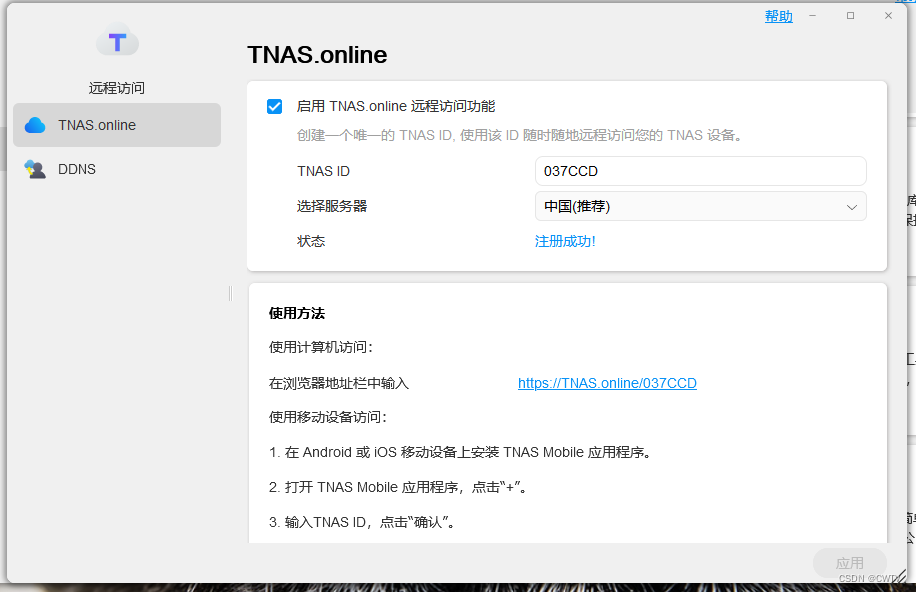
Task: Click the 应用 apply button
Action: pos(849,563)
